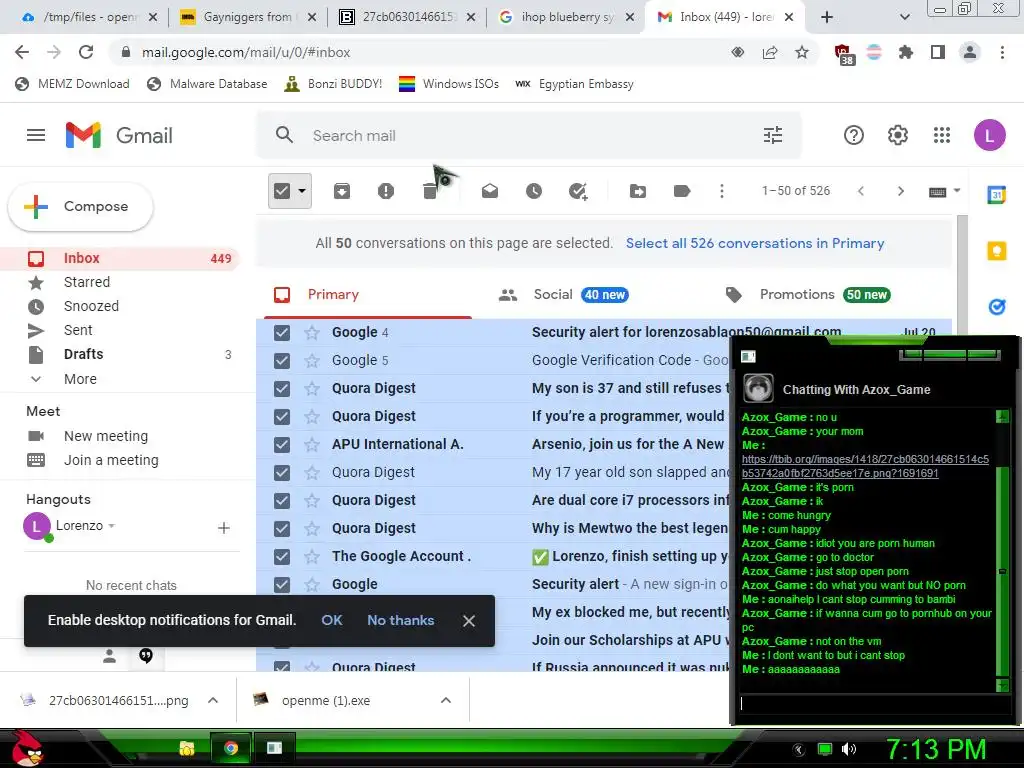
Task: Open Gmail main menu hamburger icon
Action: (36, 135)
